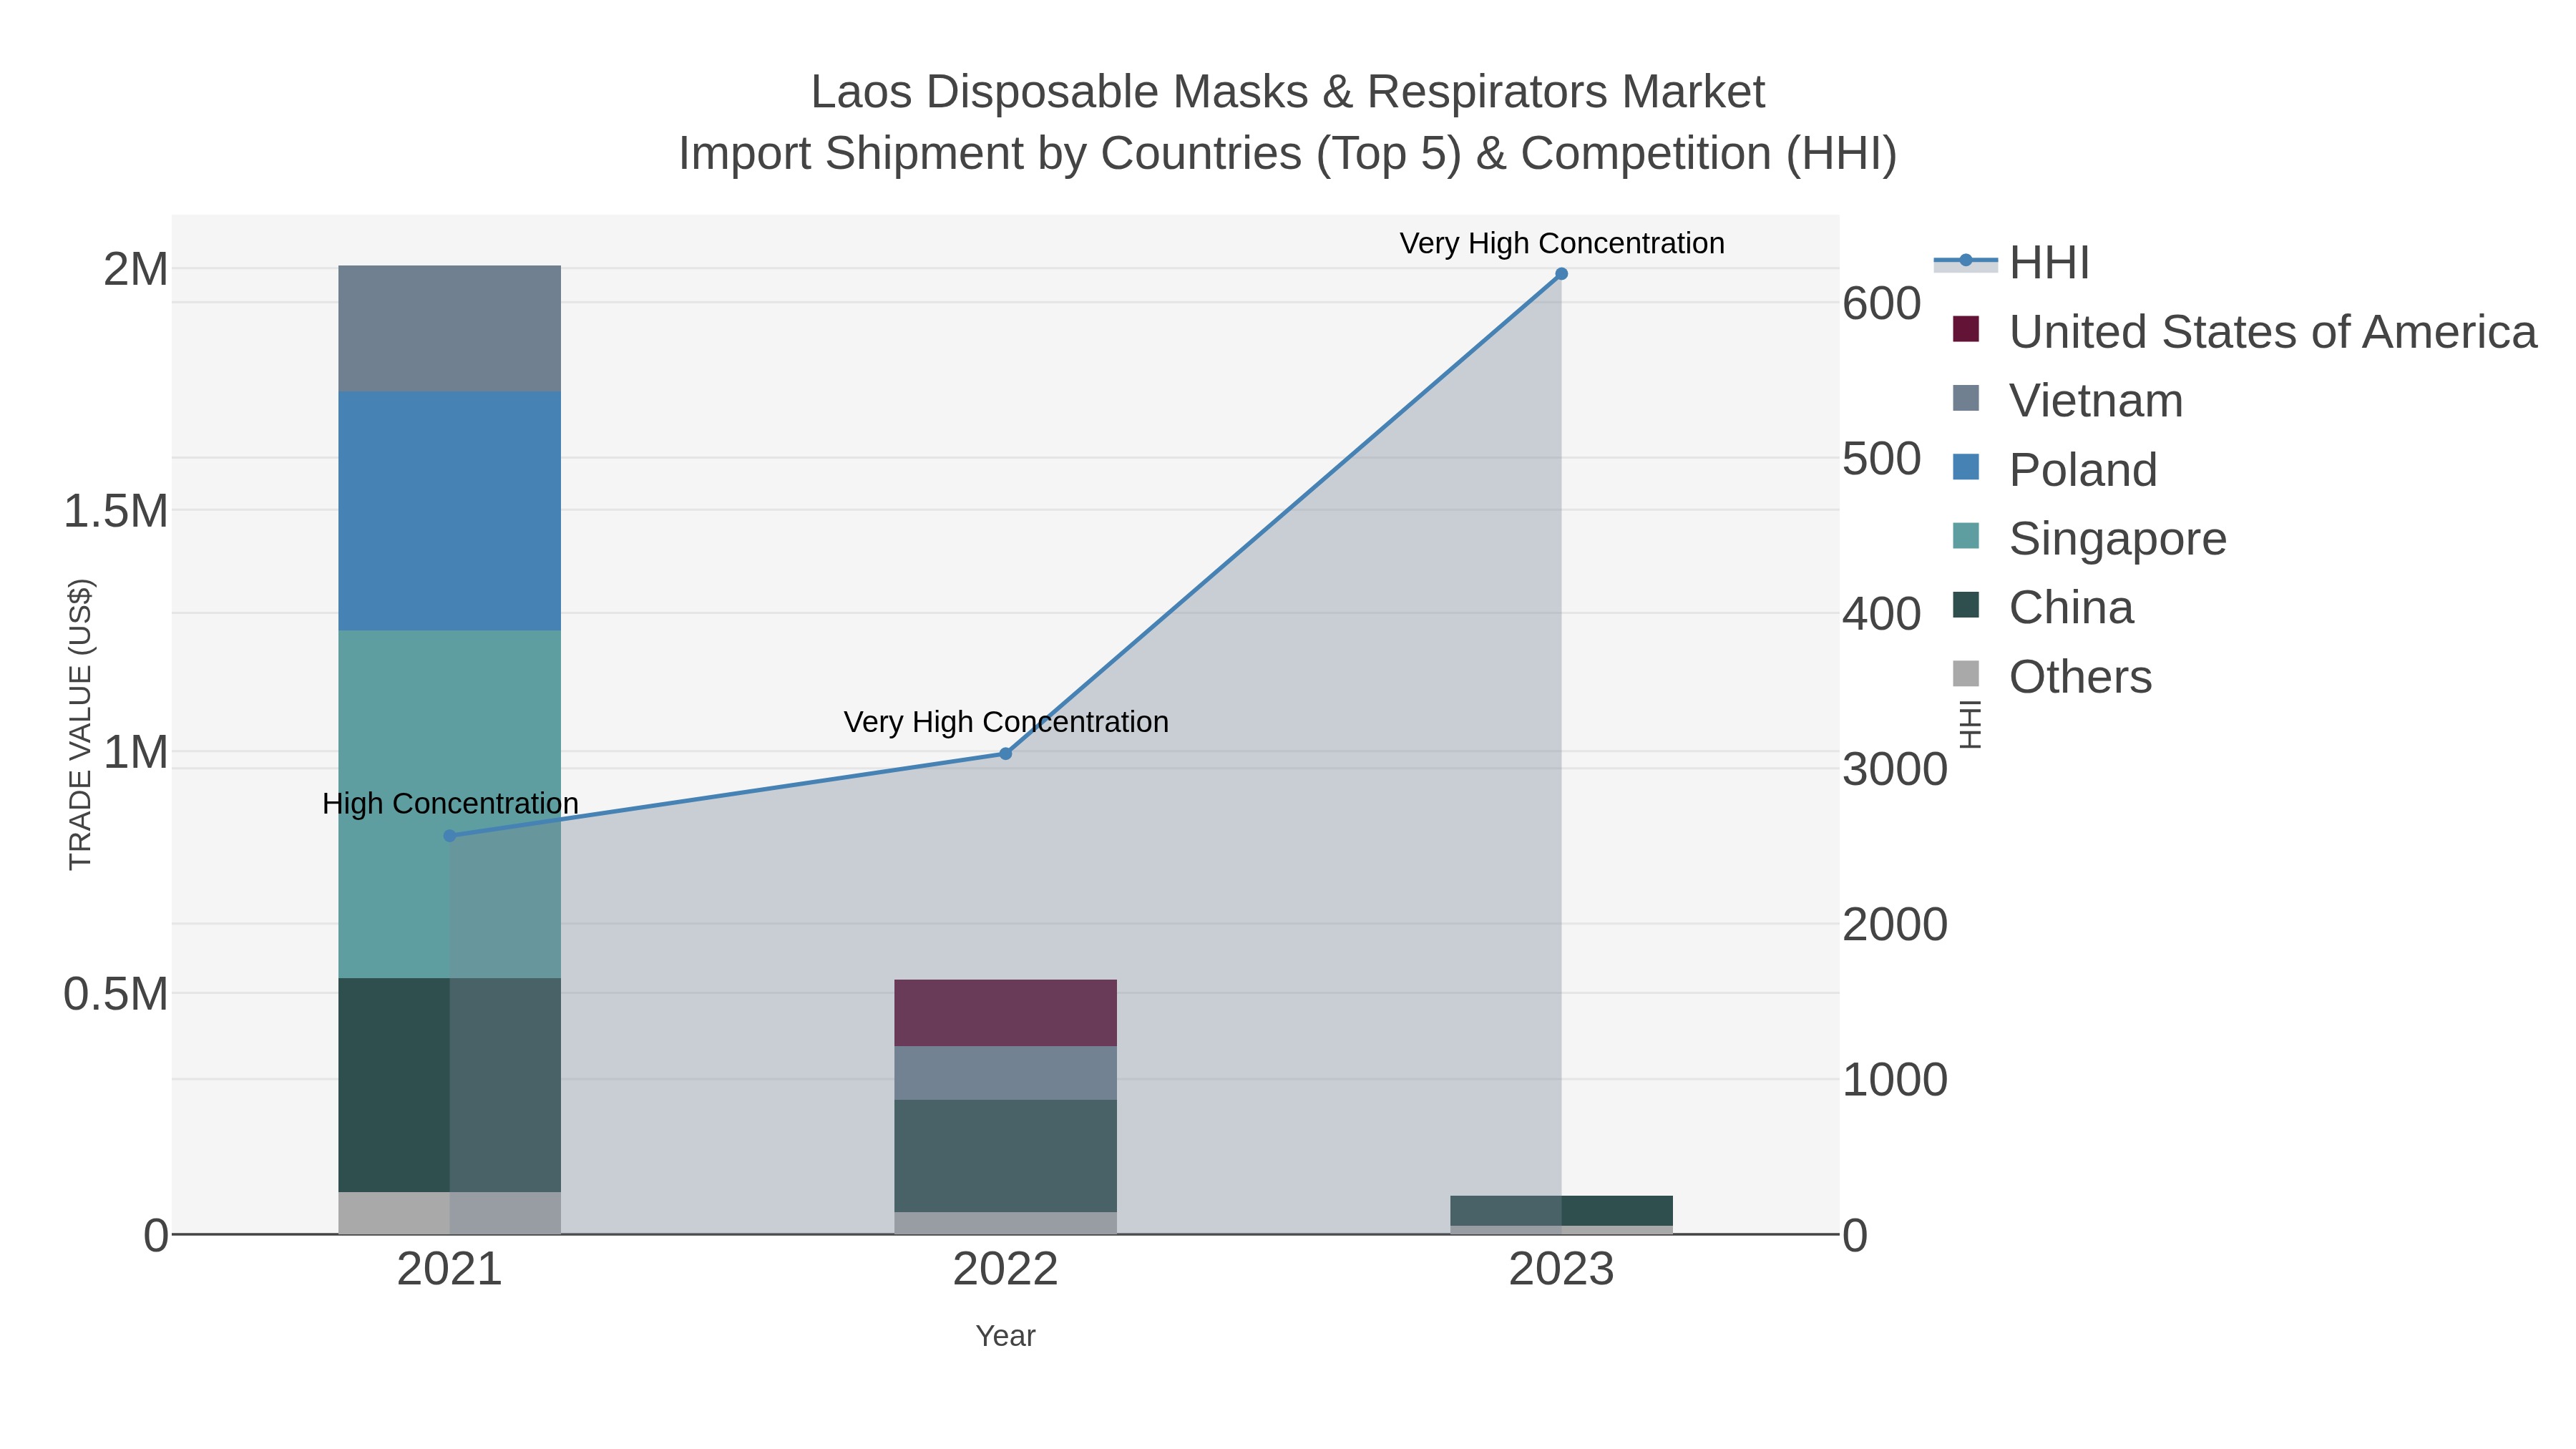Viewport: 2576px width, 1449px height.
Task: Click the subtitle 'Import Shipment by Countries (Top 5)'
Action: pos(1070,154)
